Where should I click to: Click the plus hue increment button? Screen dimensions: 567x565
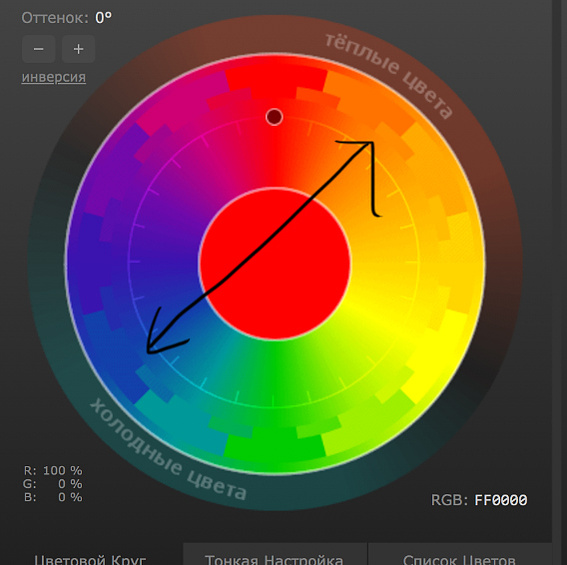78,49
